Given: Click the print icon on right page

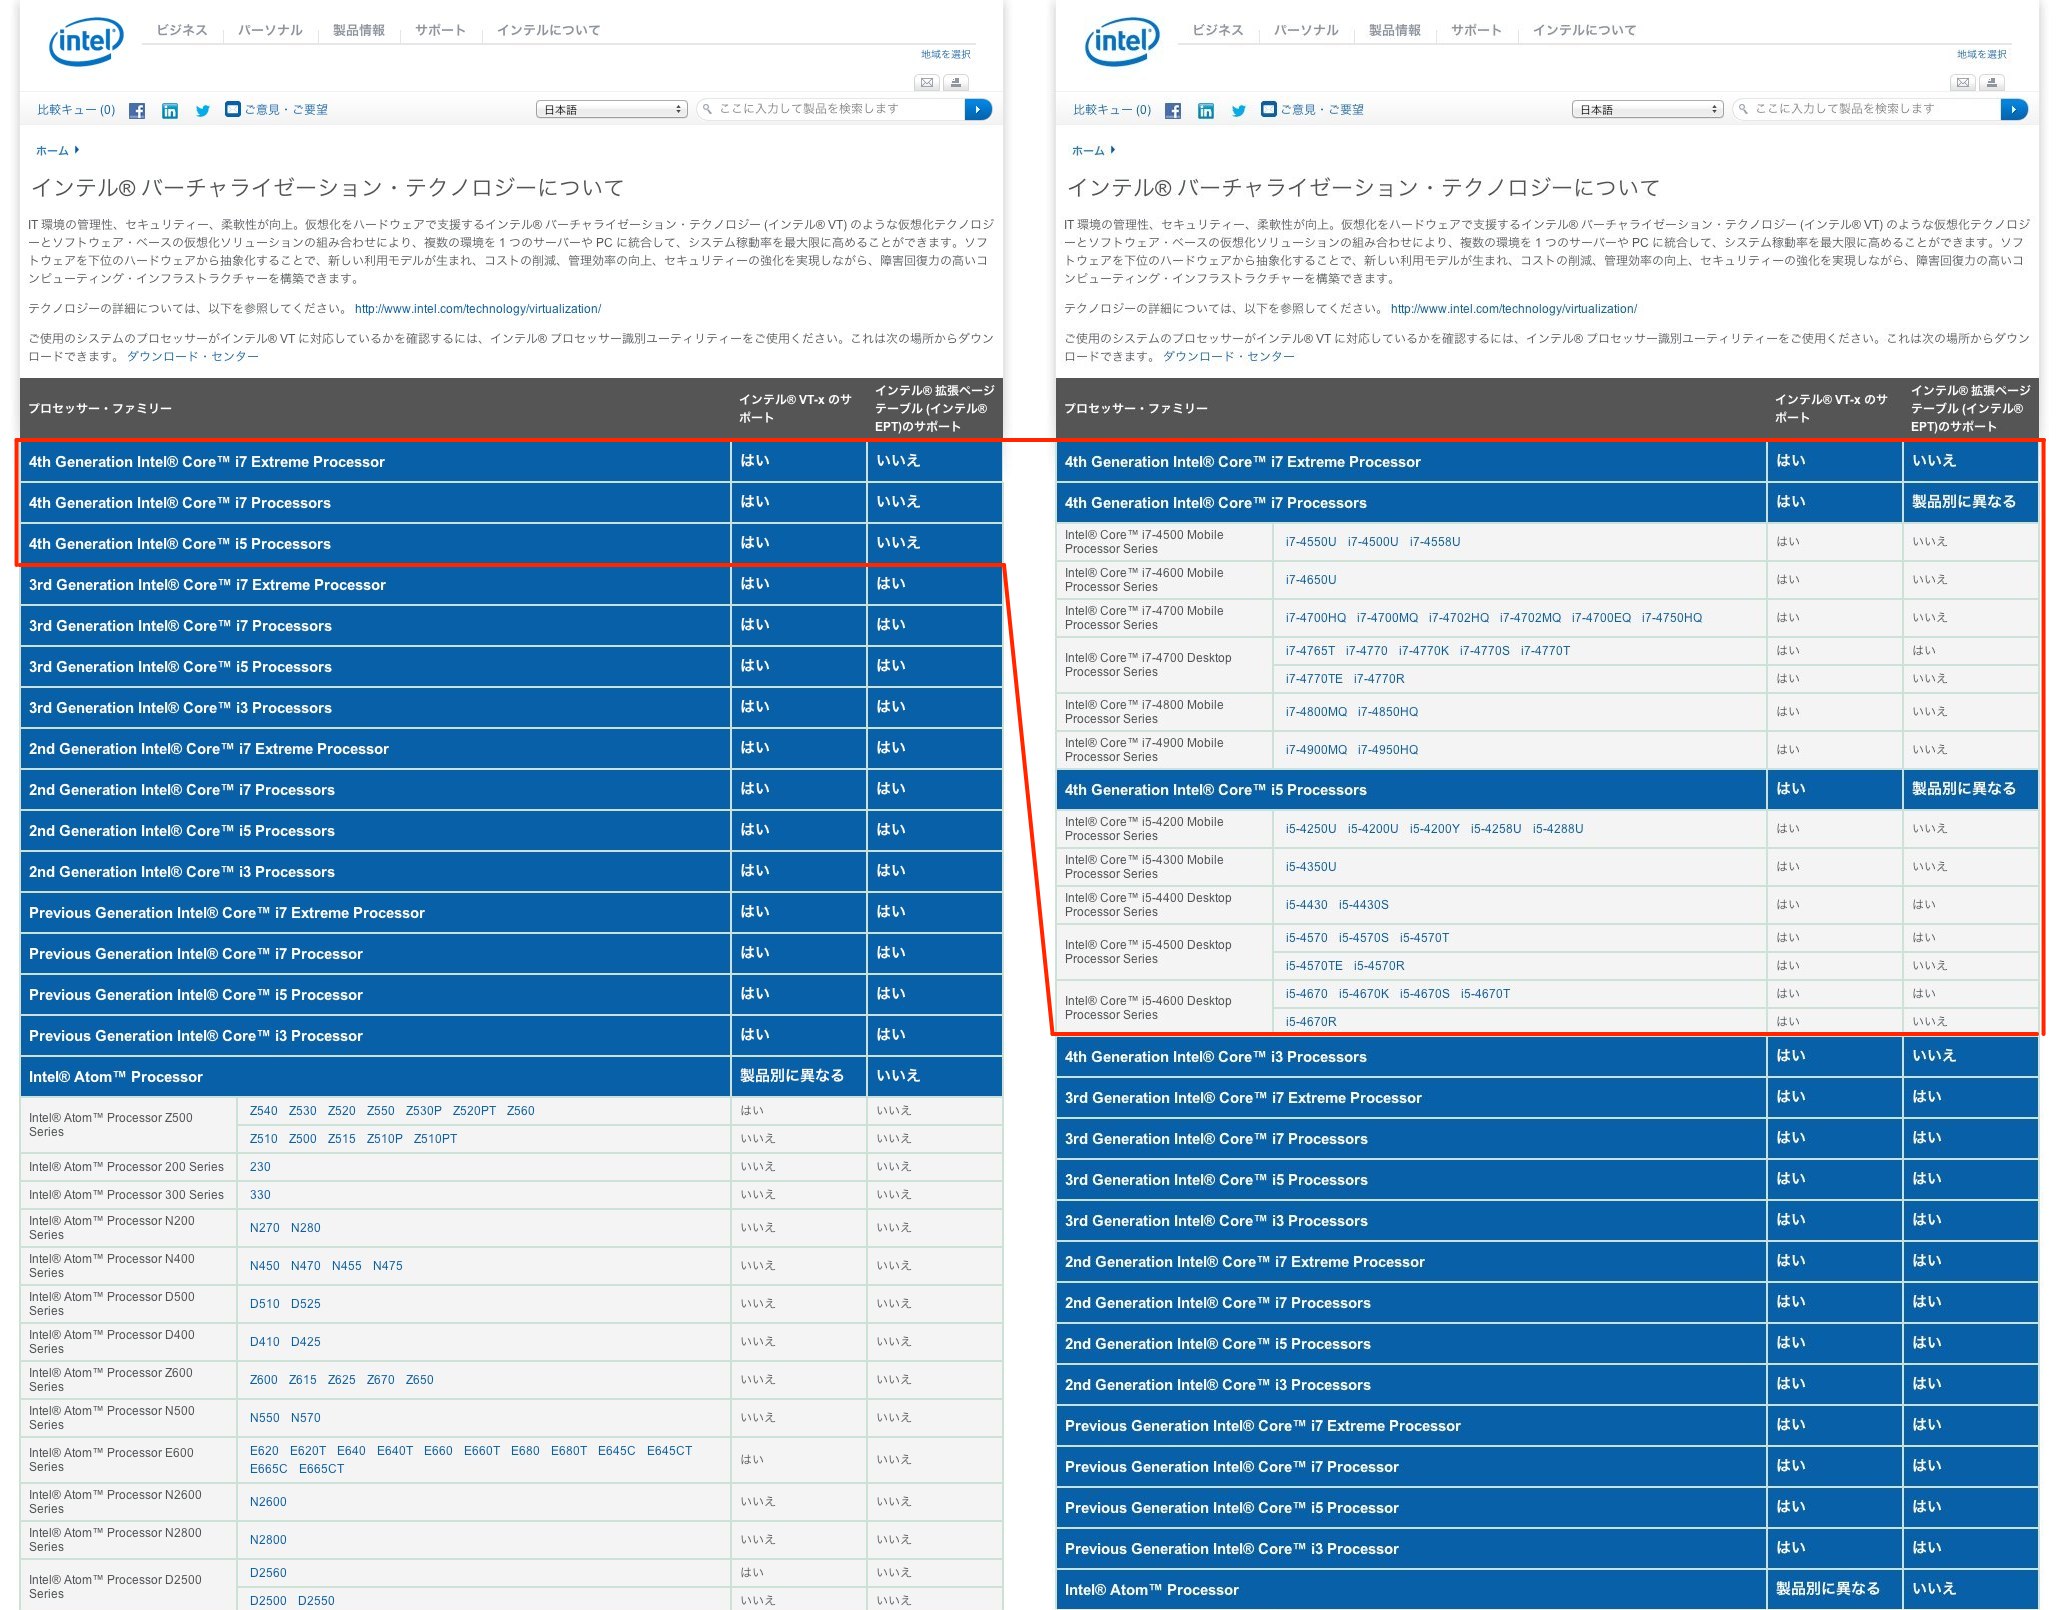Looking at the screenshot, I should (1991, 82).
